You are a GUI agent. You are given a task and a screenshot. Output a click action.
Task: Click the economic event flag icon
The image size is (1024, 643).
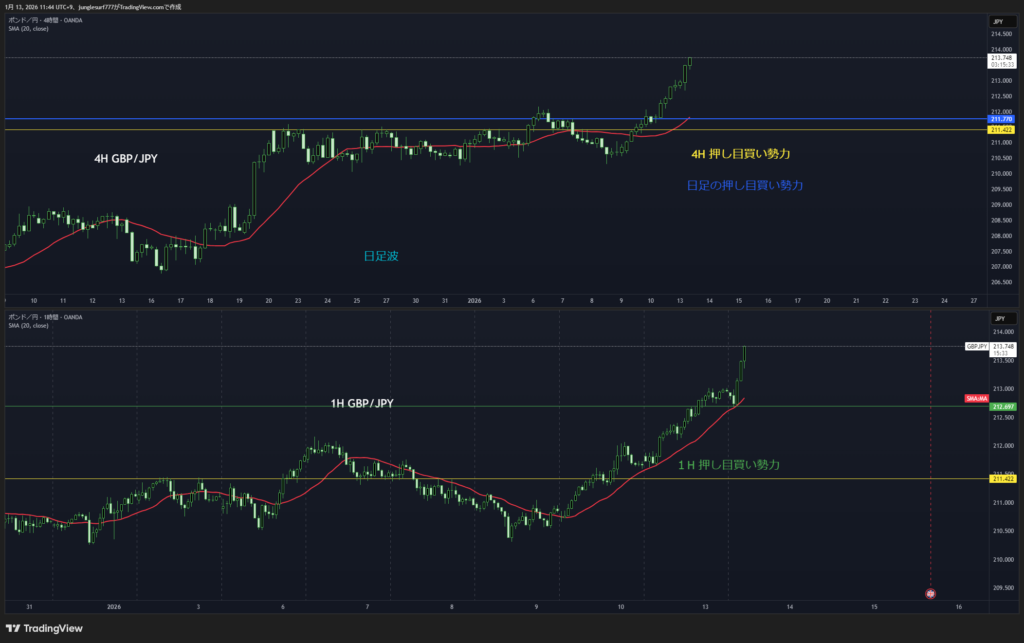[x=930, y=593]
